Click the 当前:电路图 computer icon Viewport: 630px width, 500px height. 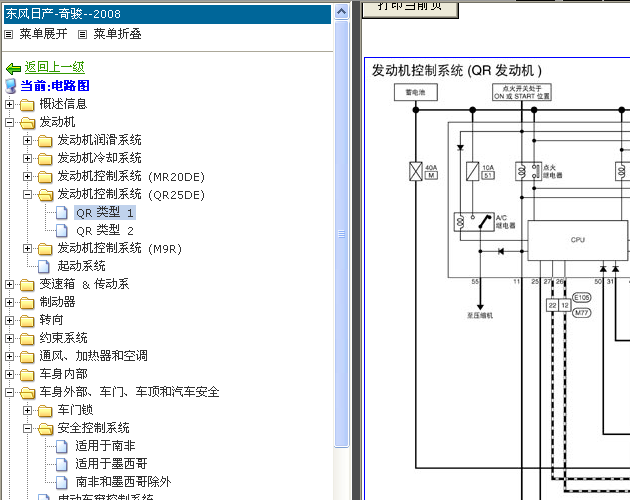[x=11, y=86]
